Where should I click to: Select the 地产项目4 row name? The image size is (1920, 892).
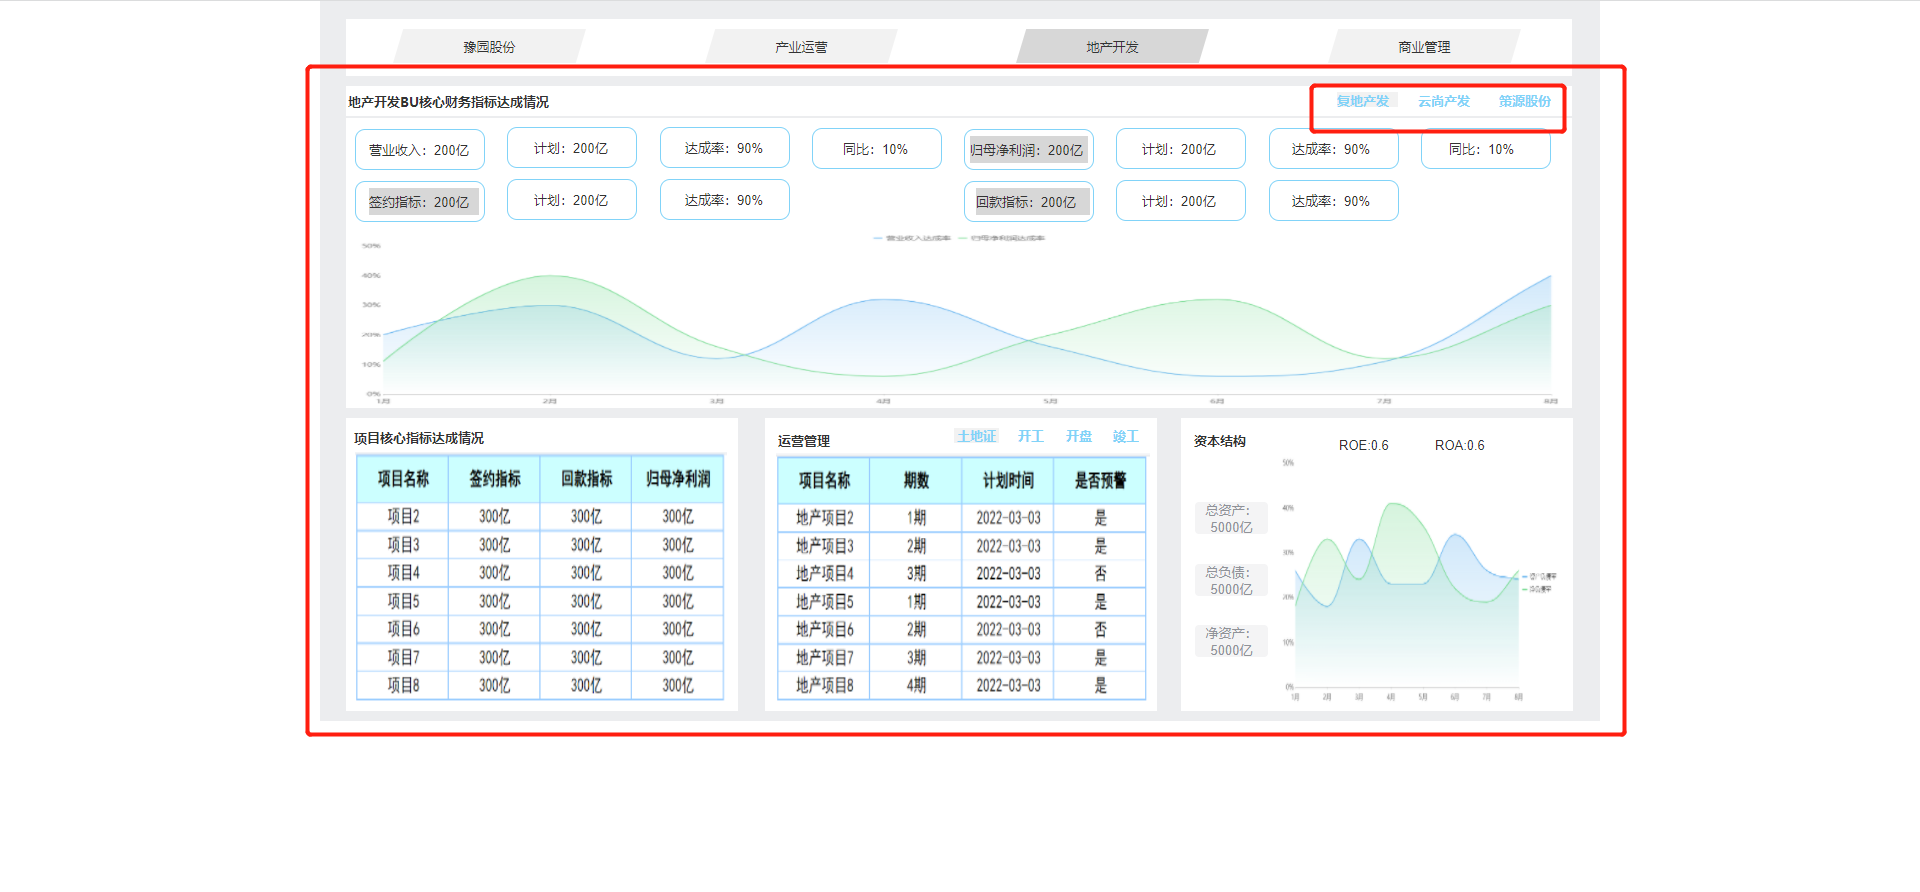pos(825,574)
